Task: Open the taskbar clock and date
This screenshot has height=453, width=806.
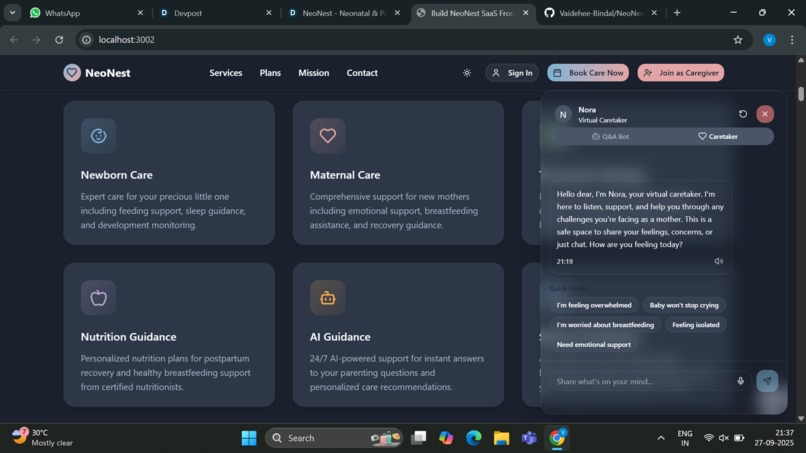Action: tap(774, 438)
